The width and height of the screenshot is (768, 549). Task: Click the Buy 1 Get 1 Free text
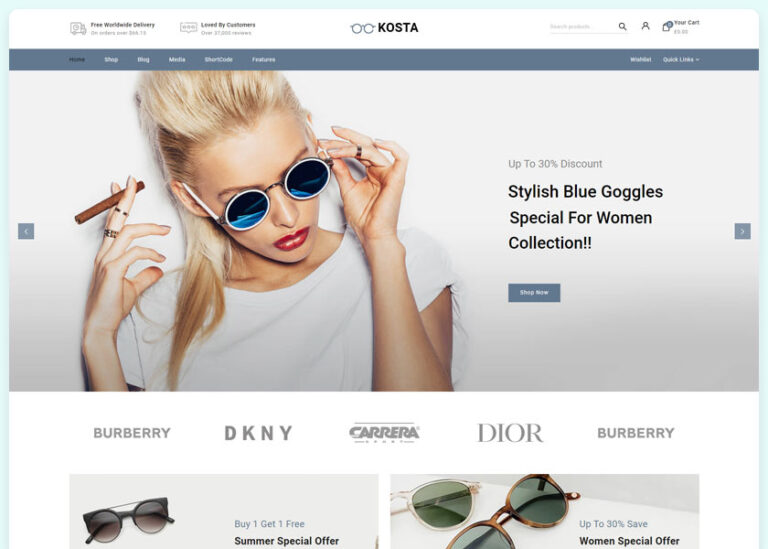click(x=269, y=524)
